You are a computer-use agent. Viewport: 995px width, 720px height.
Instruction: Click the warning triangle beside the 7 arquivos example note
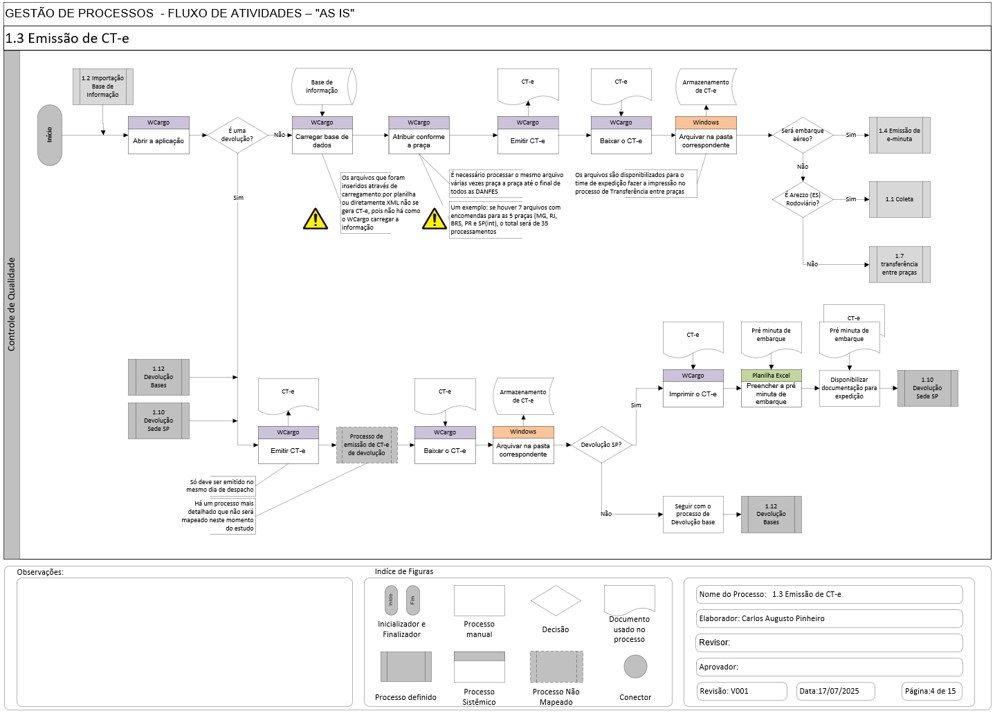434,219
